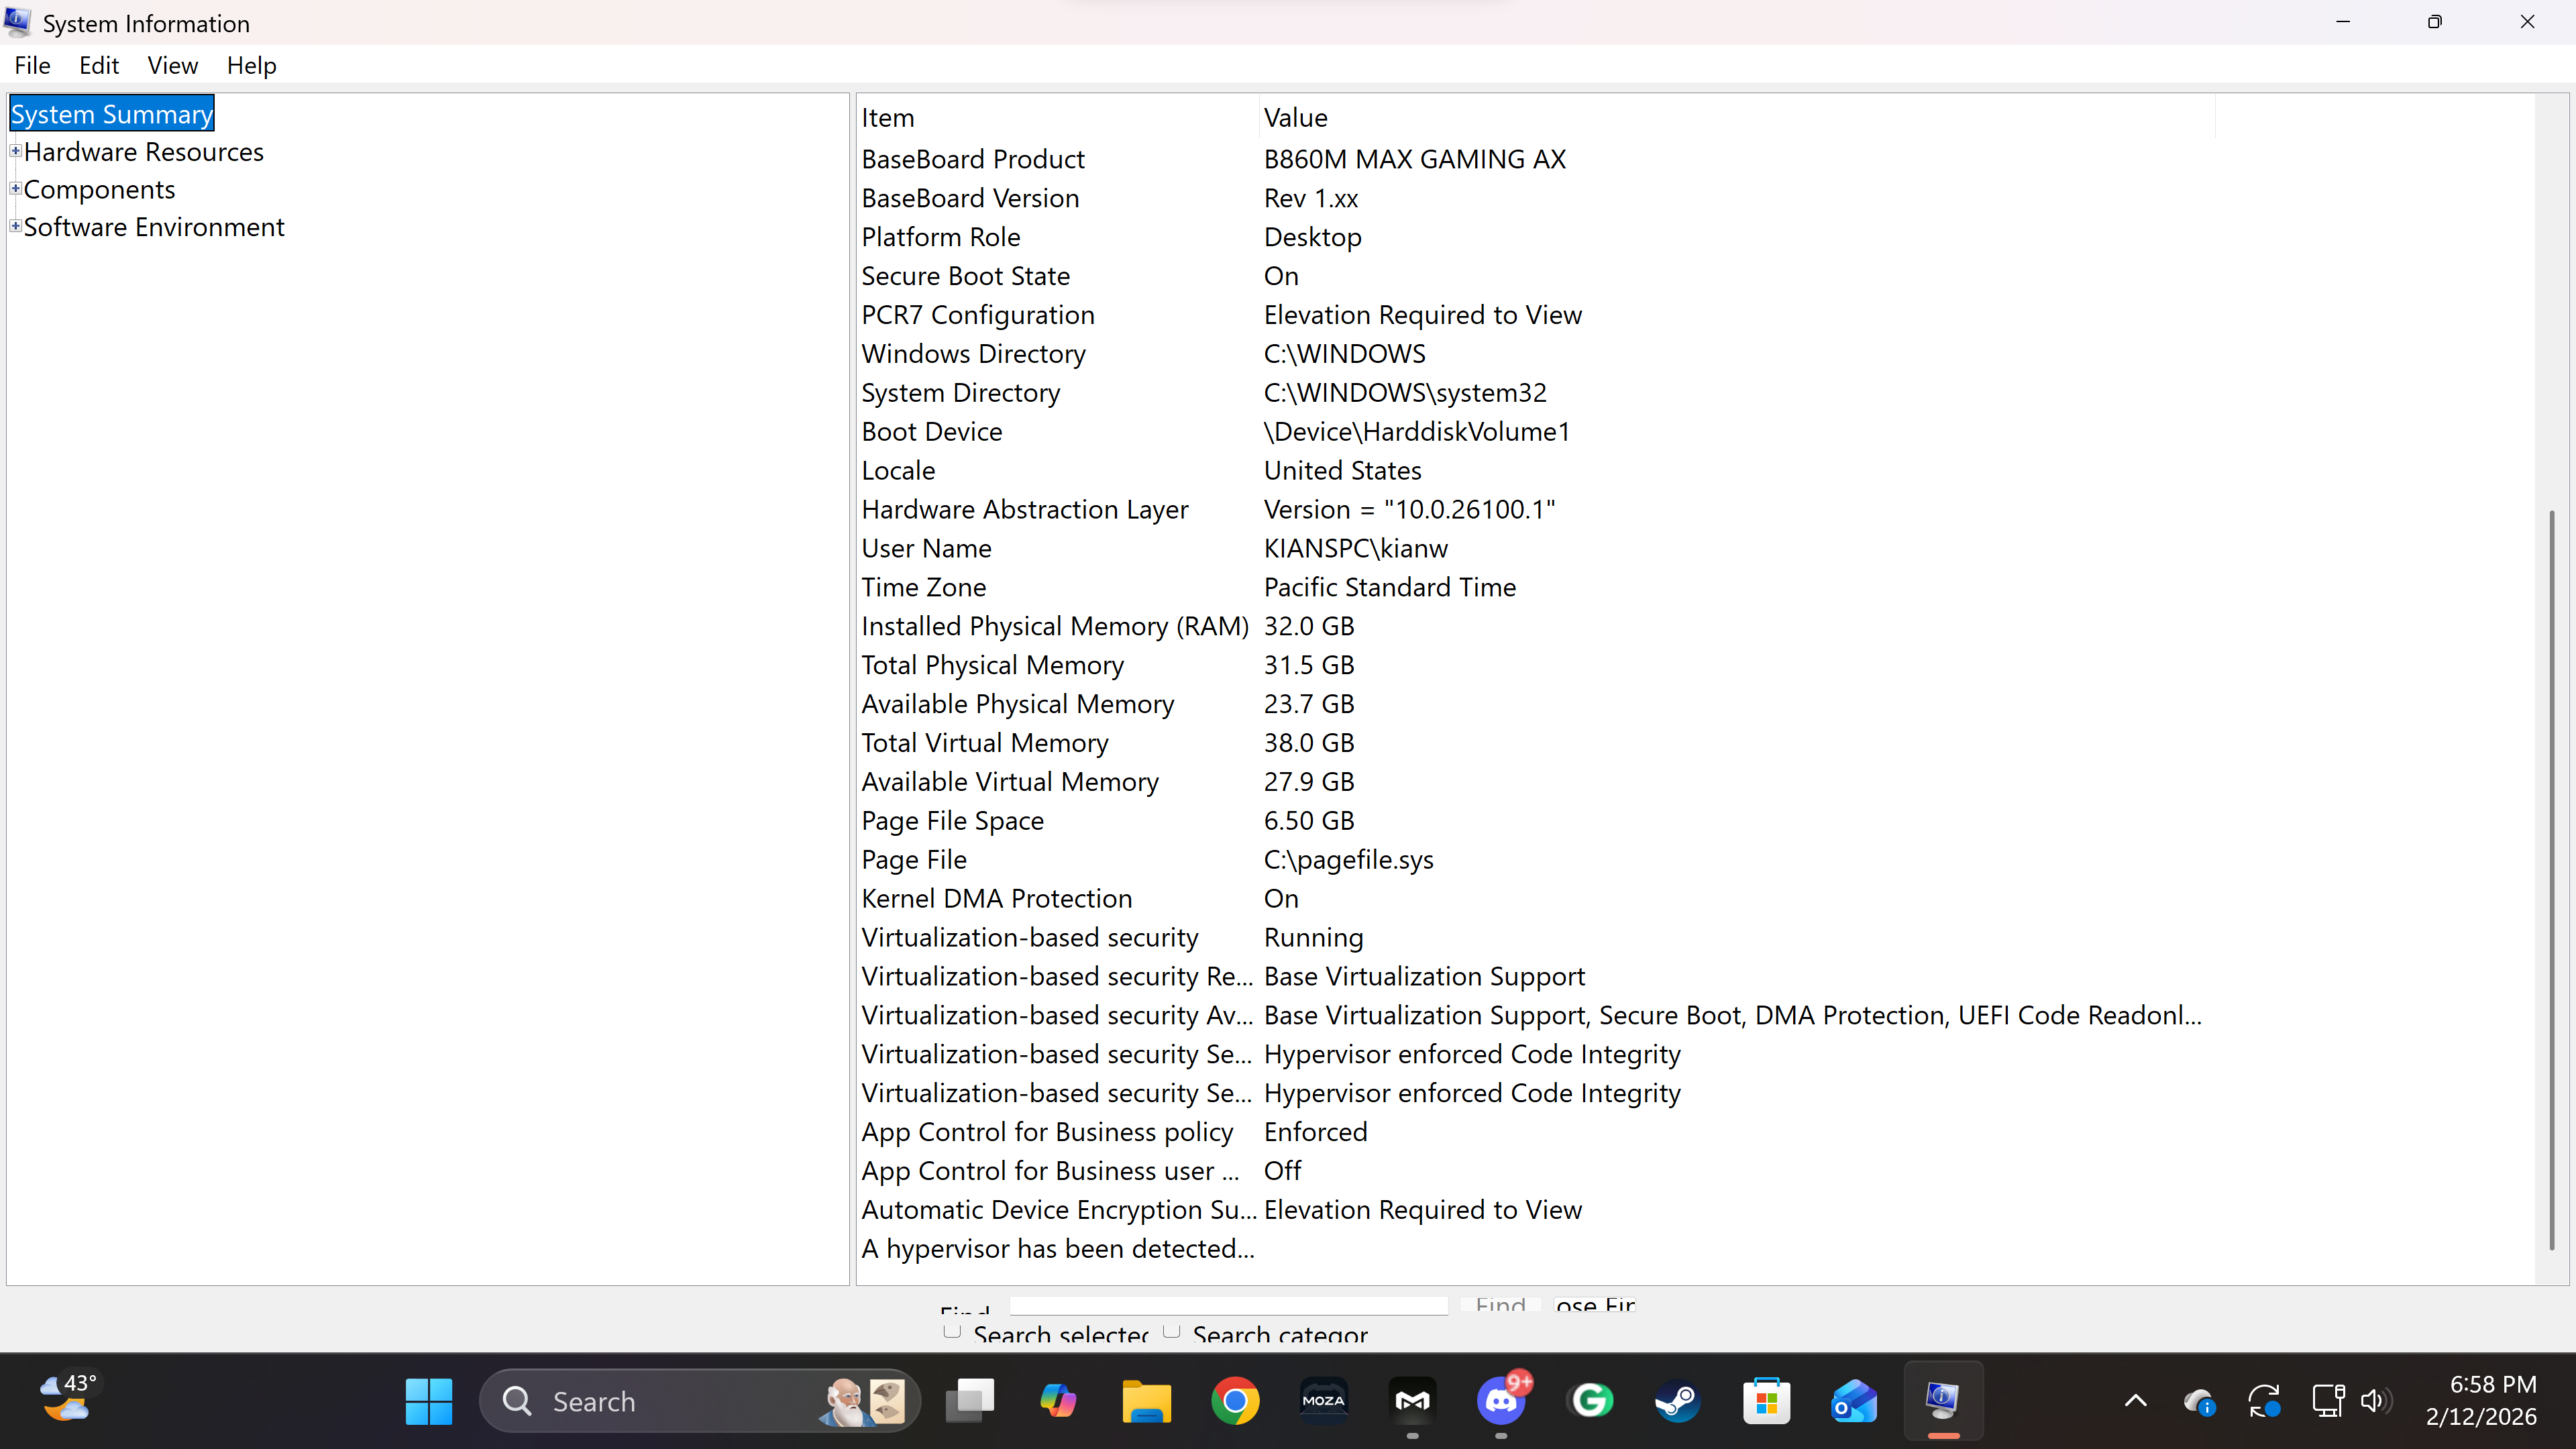
Task: Select the Automatic Device Encryption Support row
Action: coord(1536,1210)
